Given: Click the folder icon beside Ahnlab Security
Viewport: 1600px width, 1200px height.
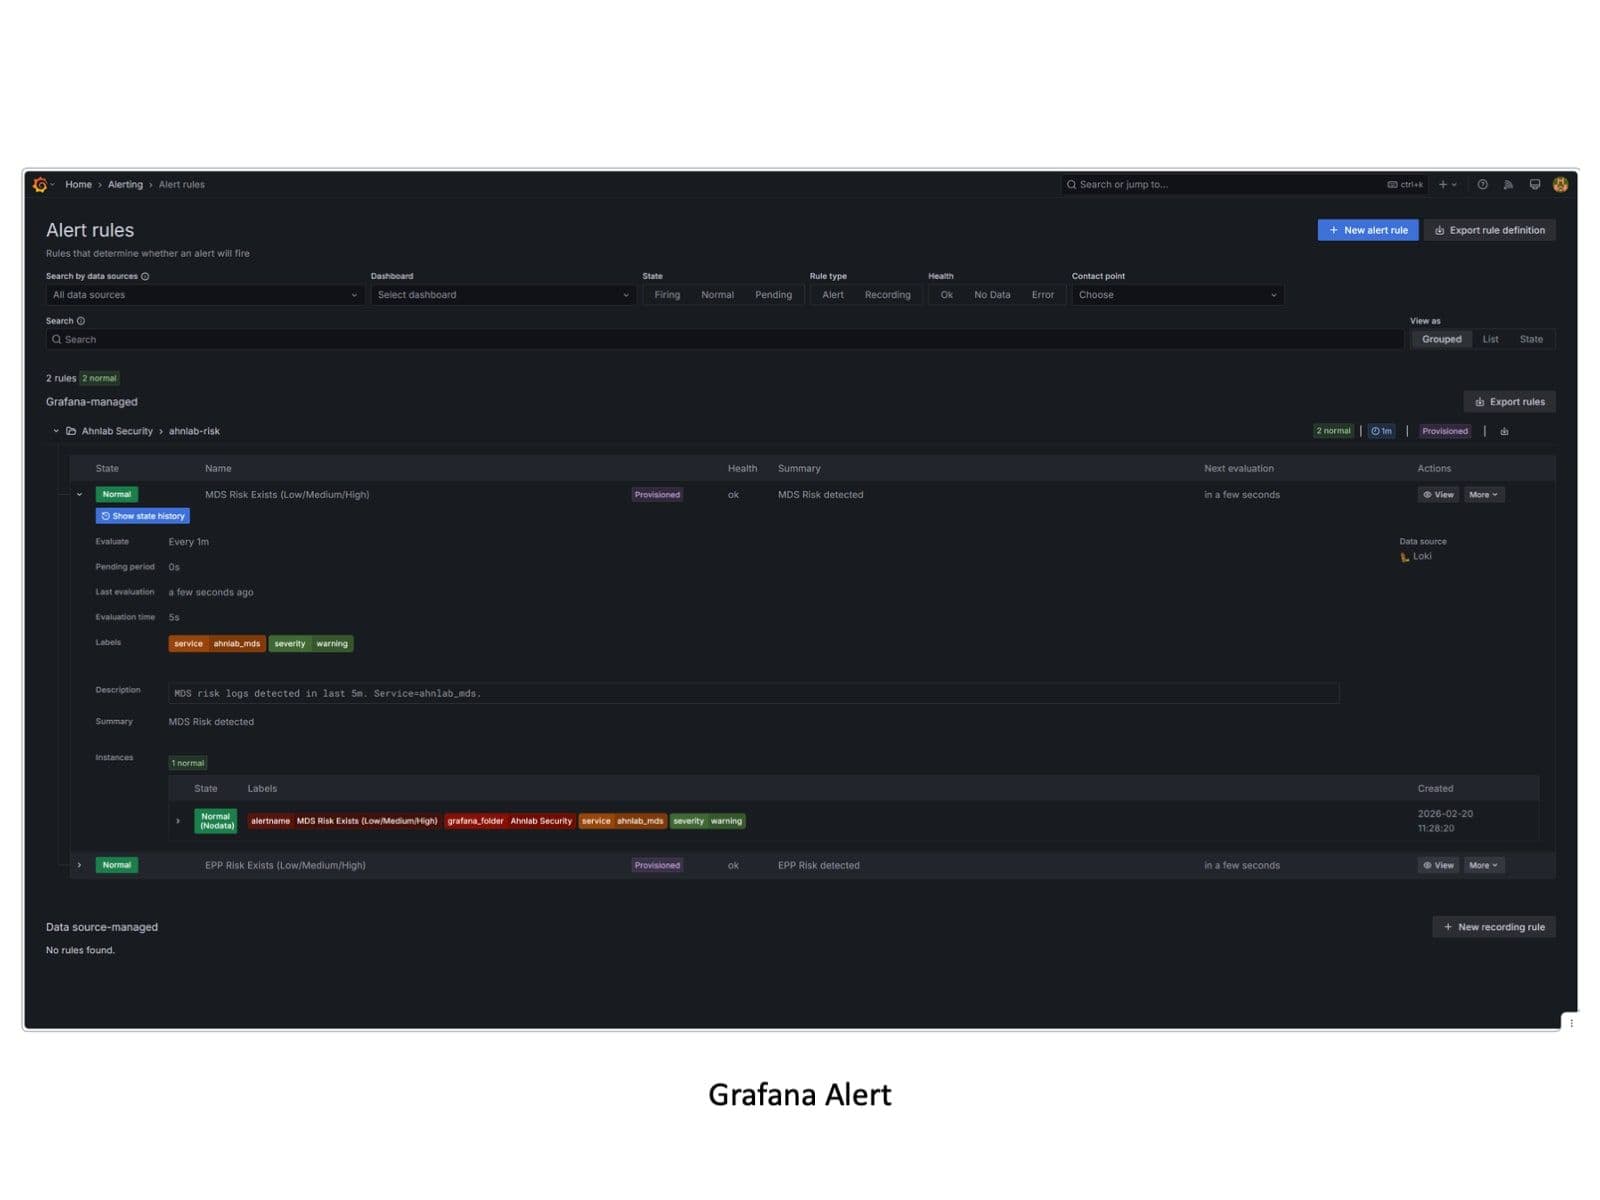Looking at the screenshot, I should click(x=71, y=432).
